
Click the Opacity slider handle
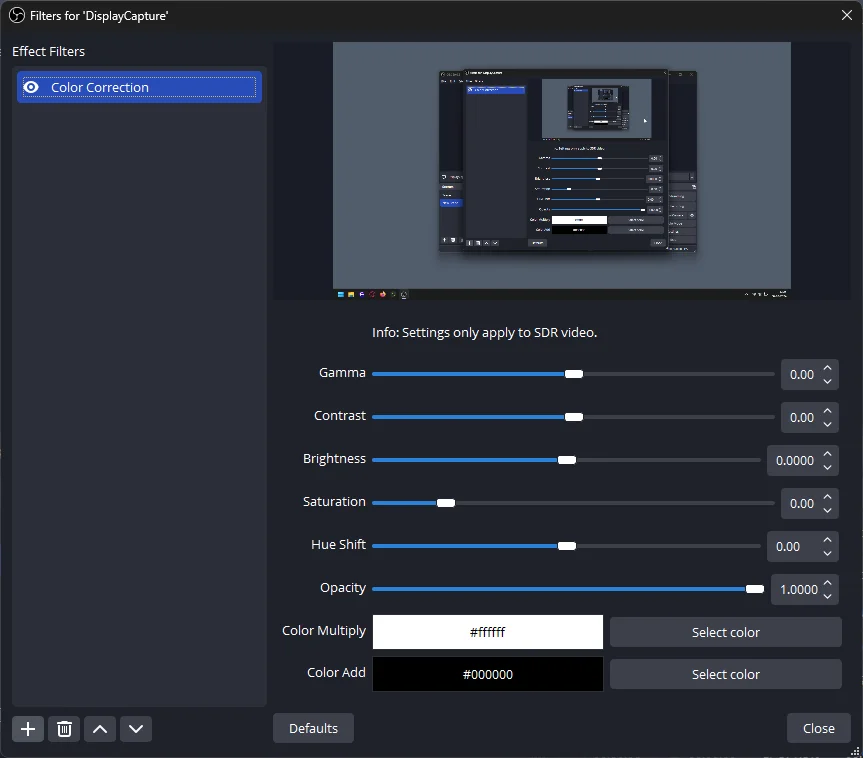pyautogui.click(x=755, y=589)
